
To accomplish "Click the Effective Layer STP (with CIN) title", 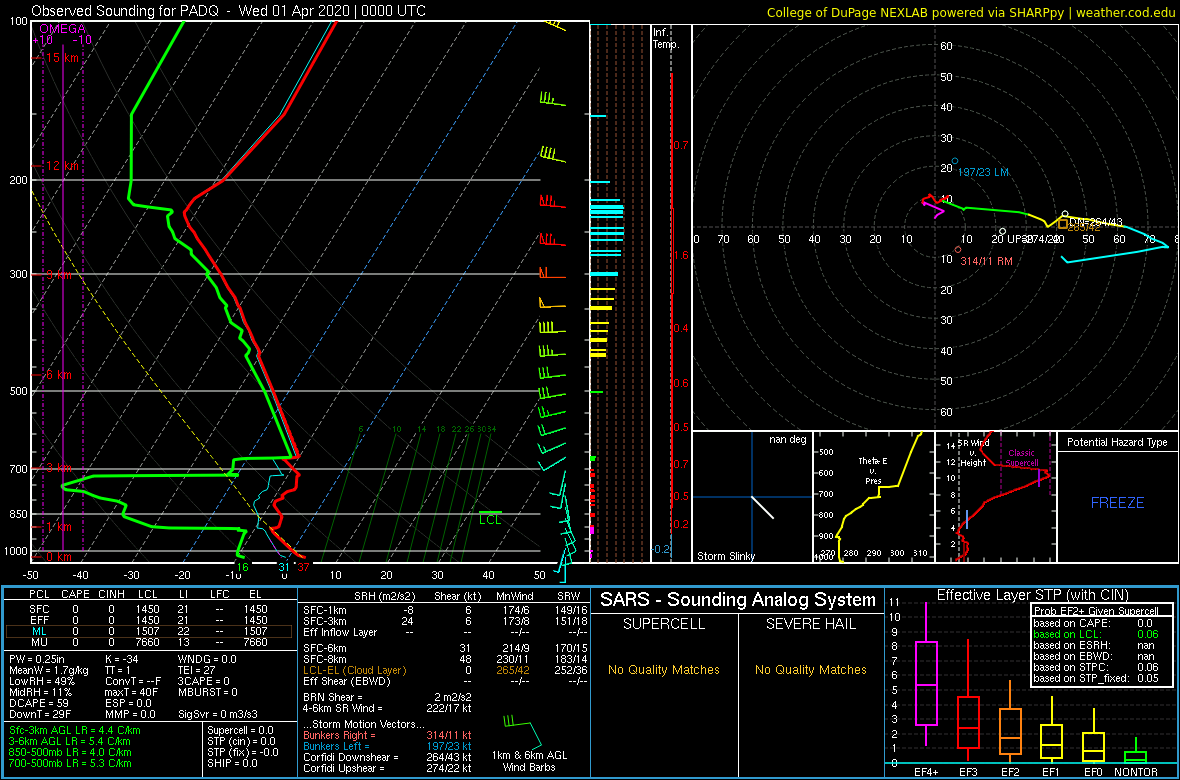I will click(1033, 595).
